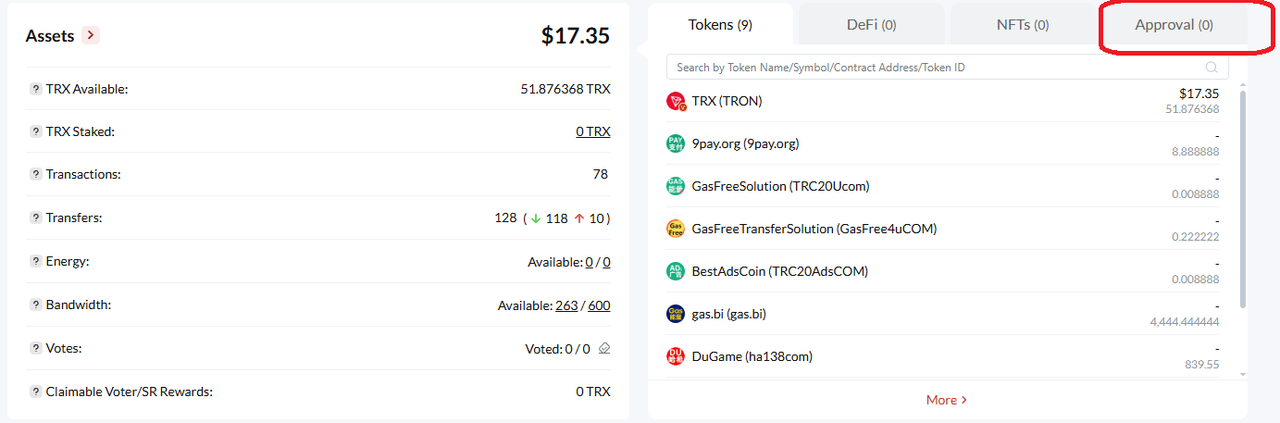The width and height of the screenshot is (1280, 423).
Task: Switch to the Approval tab
Action: [1174, 25]
